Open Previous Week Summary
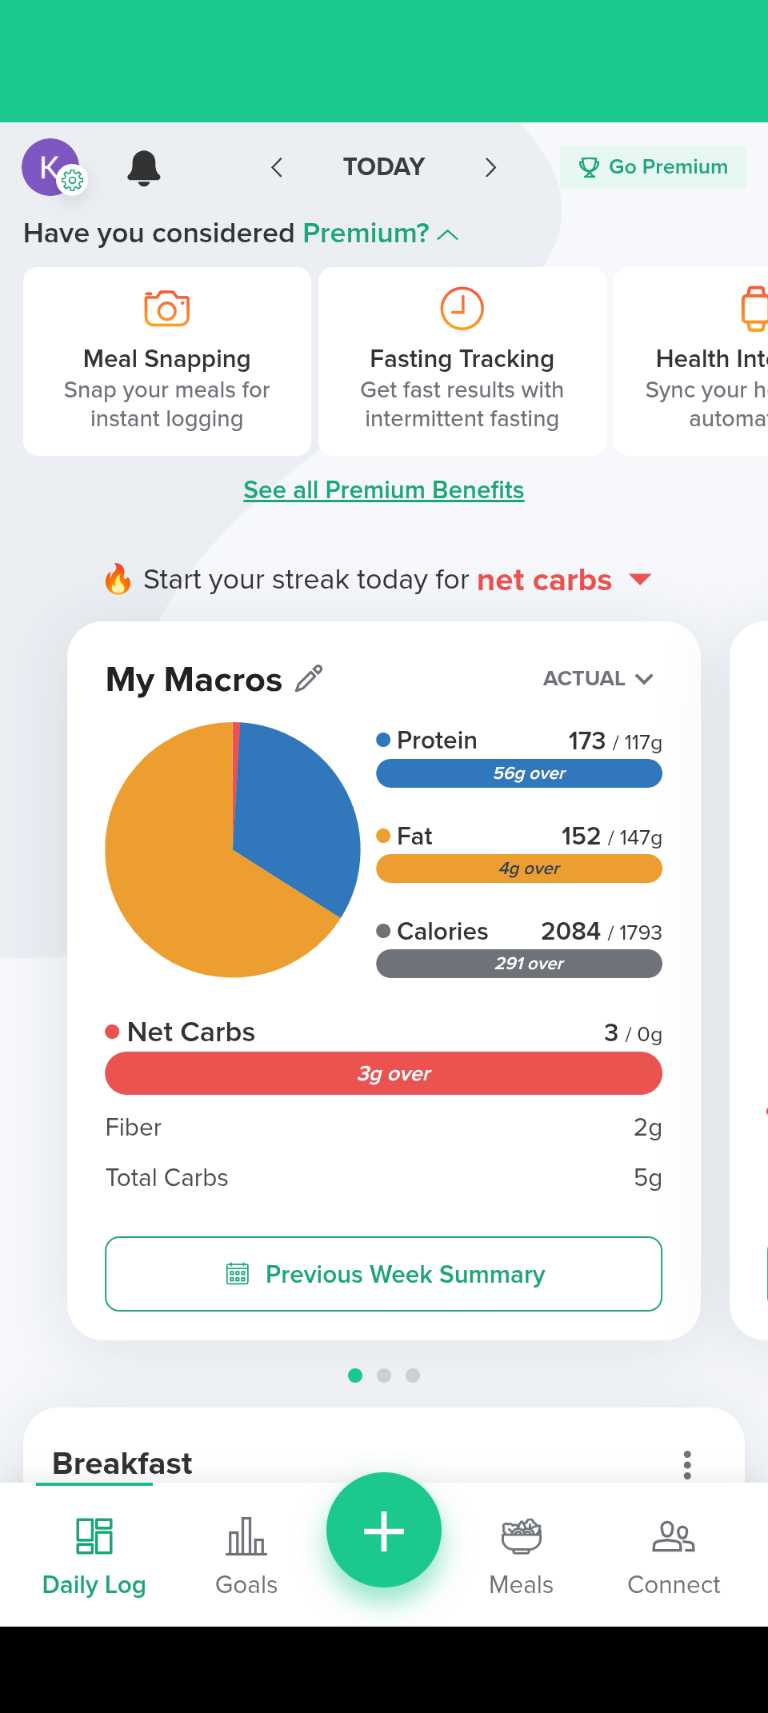 384,1274
